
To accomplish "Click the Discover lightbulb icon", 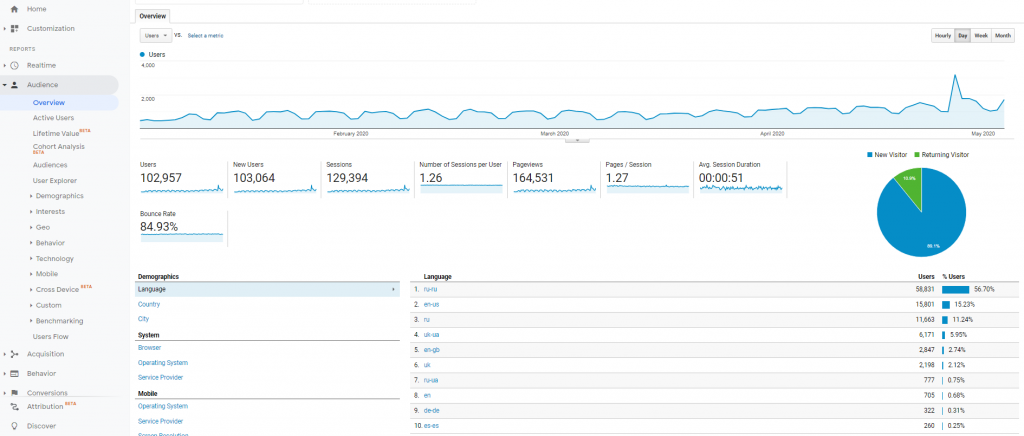I will tap(15, 426).
